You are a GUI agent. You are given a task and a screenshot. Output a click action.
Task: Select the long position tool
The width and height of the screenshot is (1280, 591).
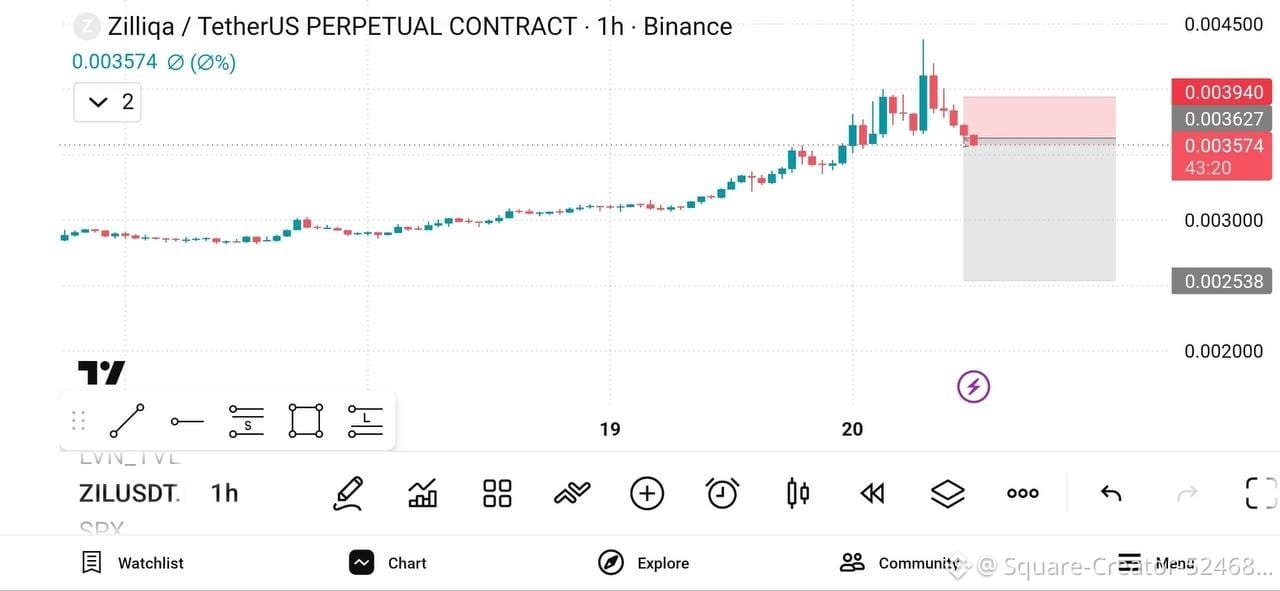pos(366,421)
